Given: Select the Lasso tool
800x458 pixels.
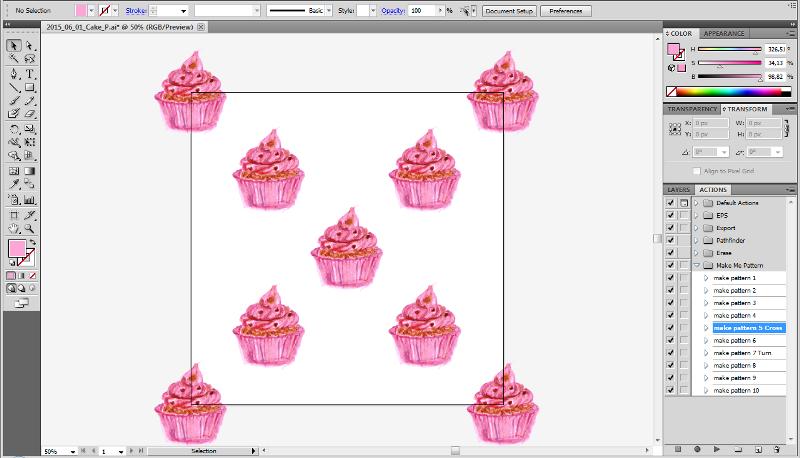Looking at the screenshot, I should tap(30, 59).
